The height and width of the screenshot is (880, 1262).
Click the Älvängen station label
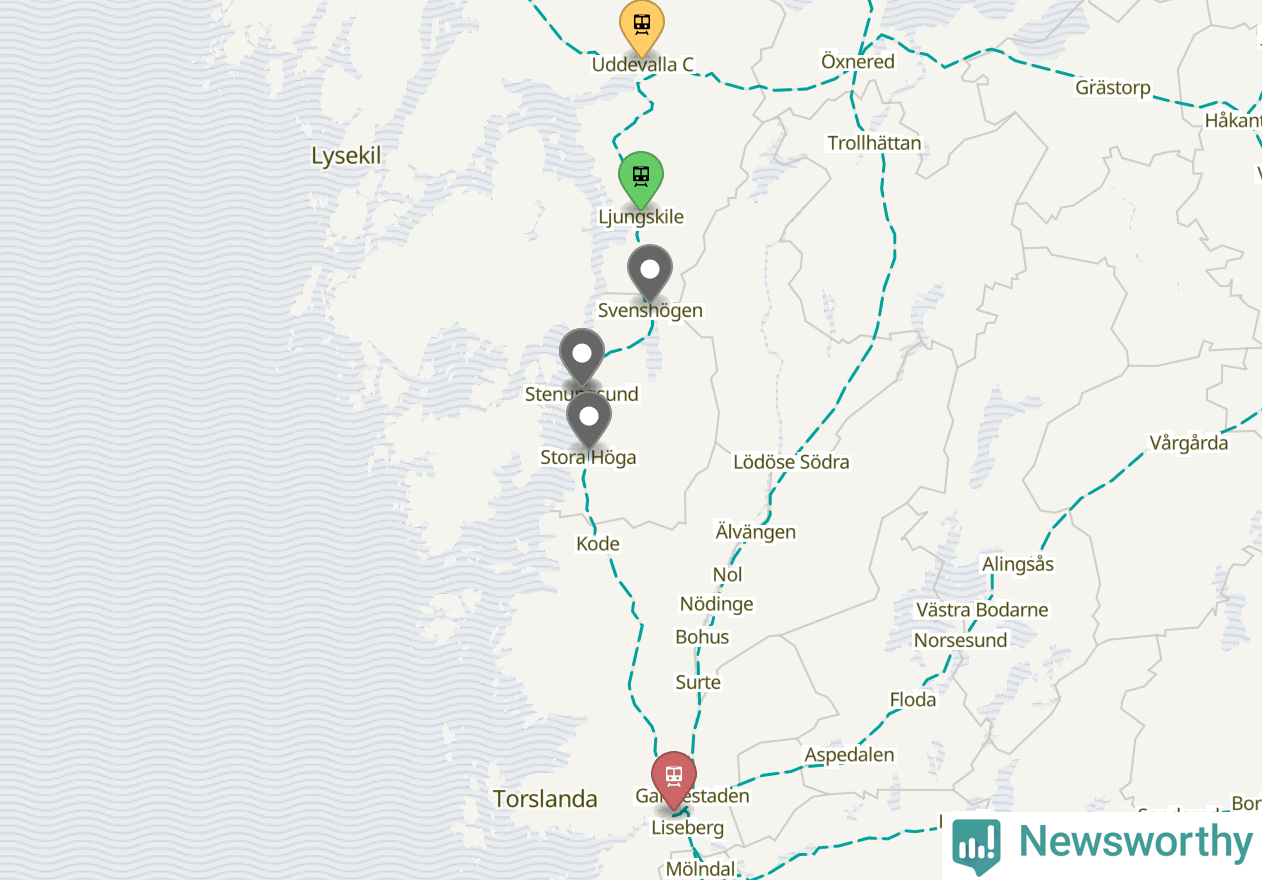[756, 532]
